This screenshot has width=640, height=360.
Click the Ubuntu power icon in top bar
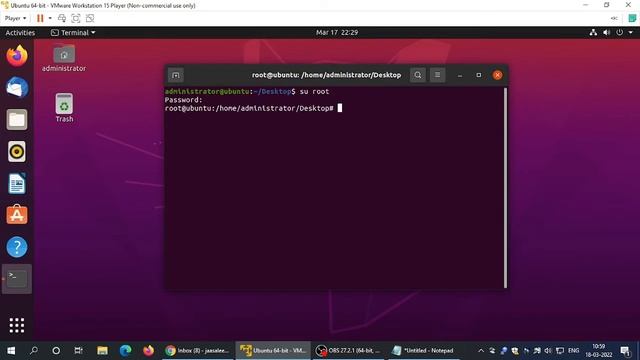point(620,33)
